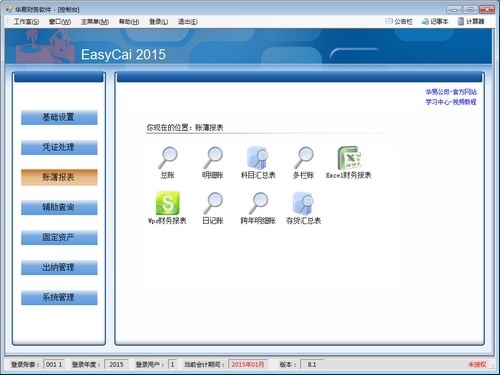Open the 主菜单(M) menu
The image size is (500, 375).
tap(95, 22)
